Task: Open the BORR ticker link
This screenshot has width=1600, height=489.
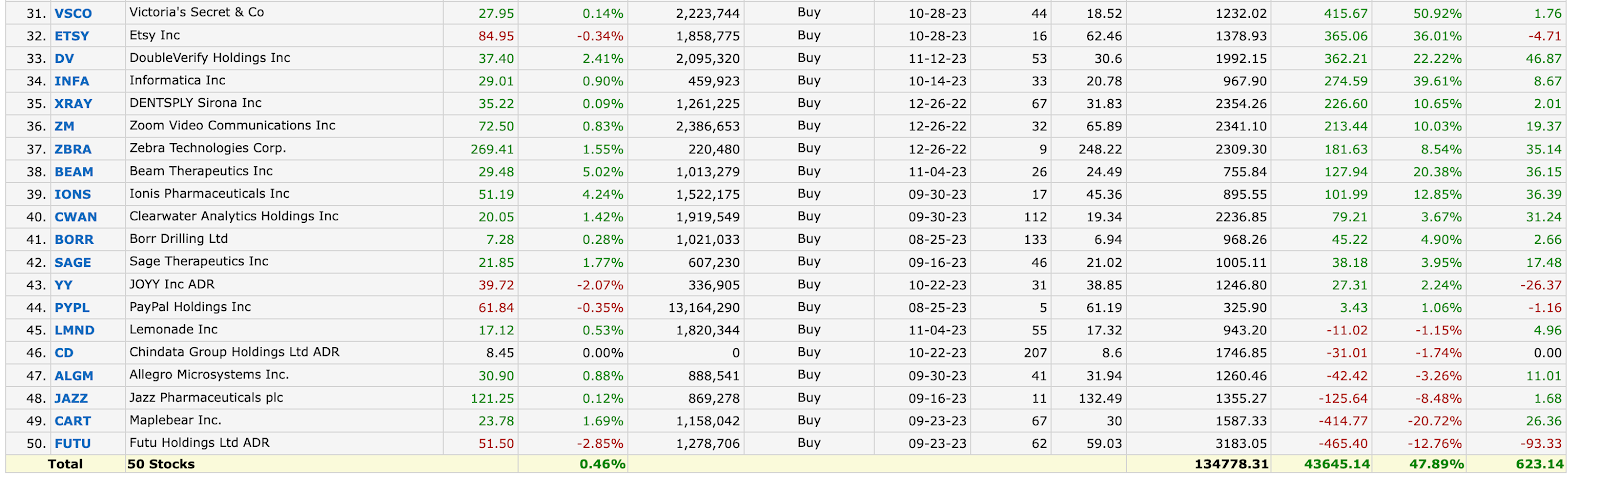Action: (74, 240)
